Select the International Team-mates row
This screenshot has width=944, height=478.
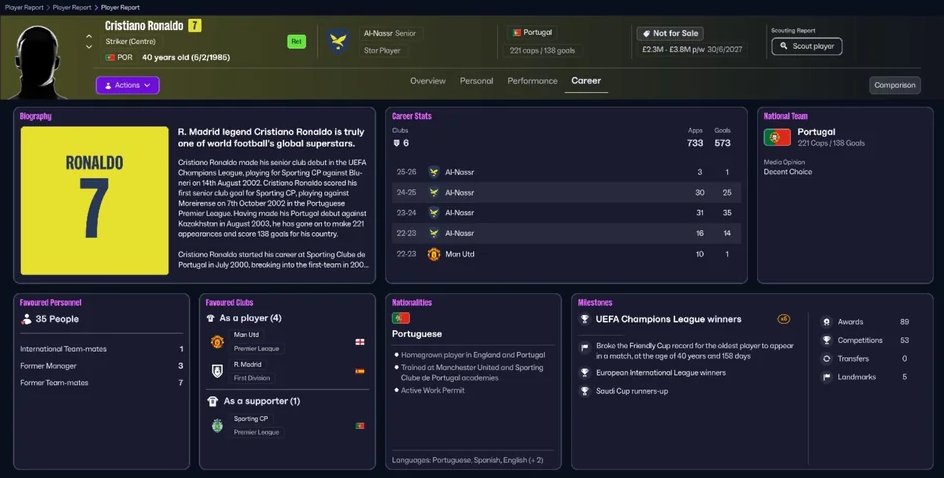point(102,349)
